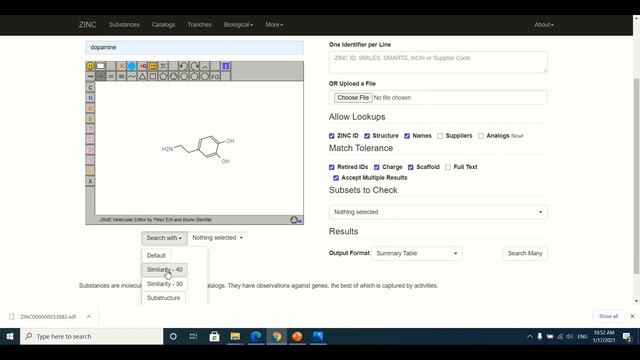The height and width of the screenshot is (360, 640).
Task: Click the purple info icon in the editor
Action: (225, 66)
